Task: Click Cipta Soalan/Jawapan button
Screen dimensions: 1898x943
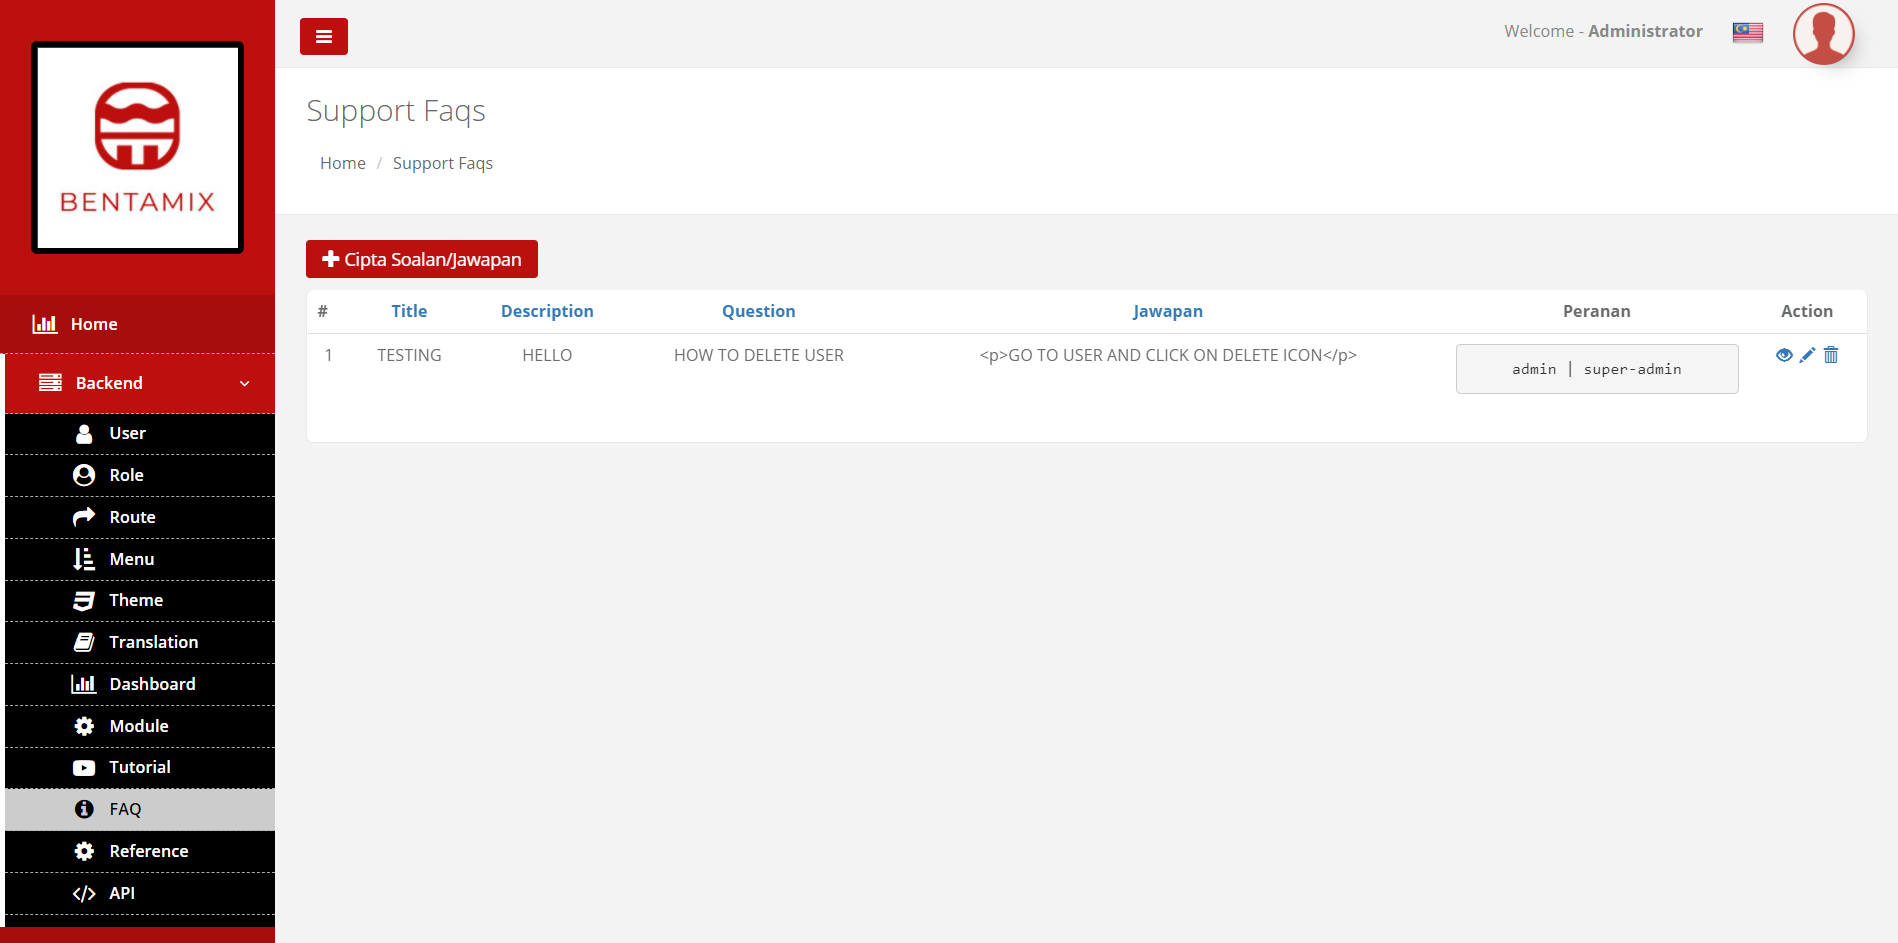Action: [421, 259]
